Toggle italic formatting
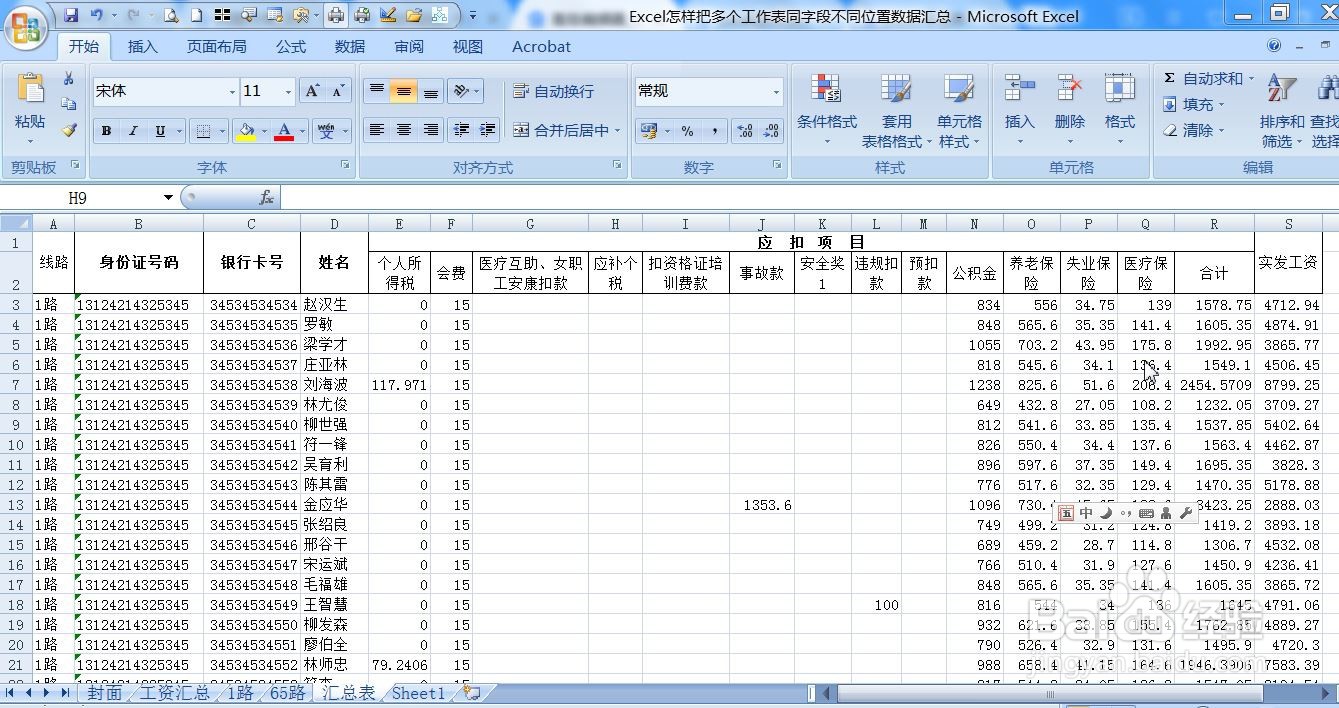This screenshot has height=708, width=1339. point(132,130)
